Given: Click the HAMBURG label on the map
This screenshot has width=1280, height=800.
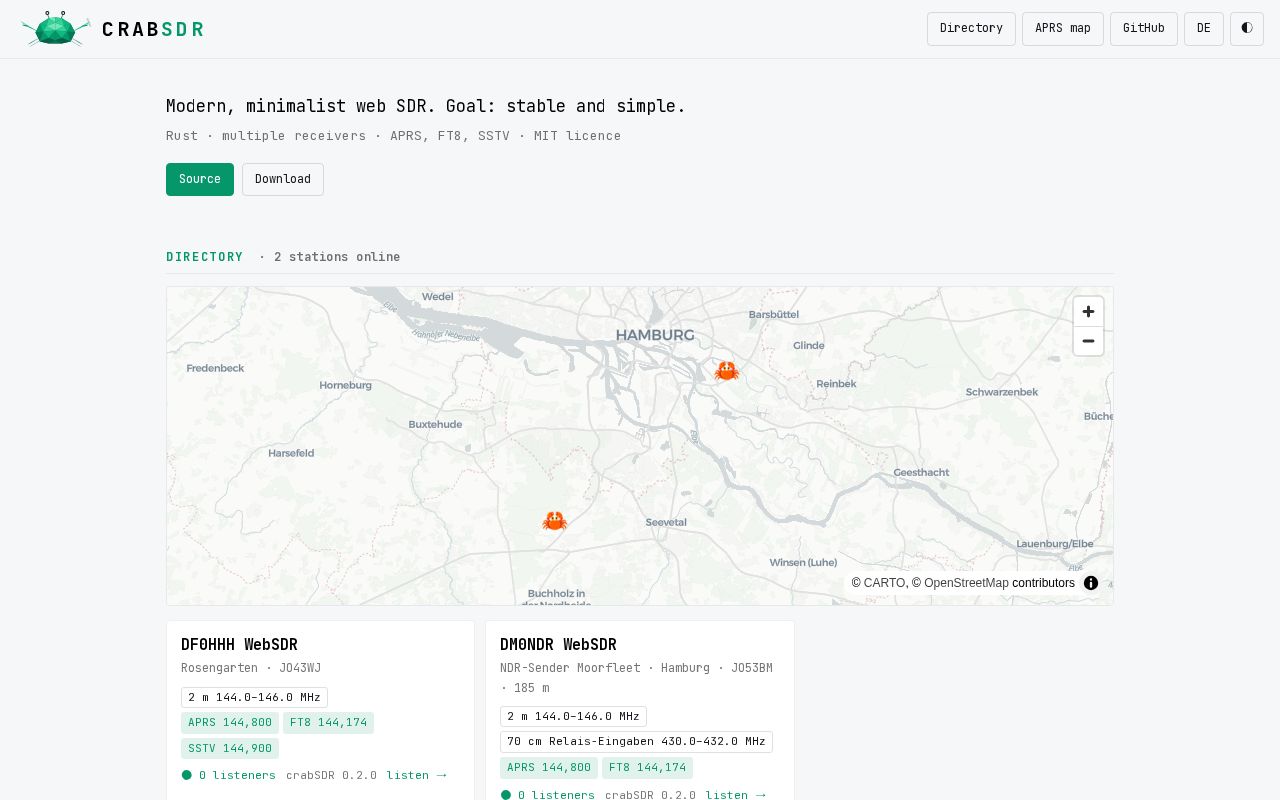Looking at the screenshot, I should click(x=655, y=335).
